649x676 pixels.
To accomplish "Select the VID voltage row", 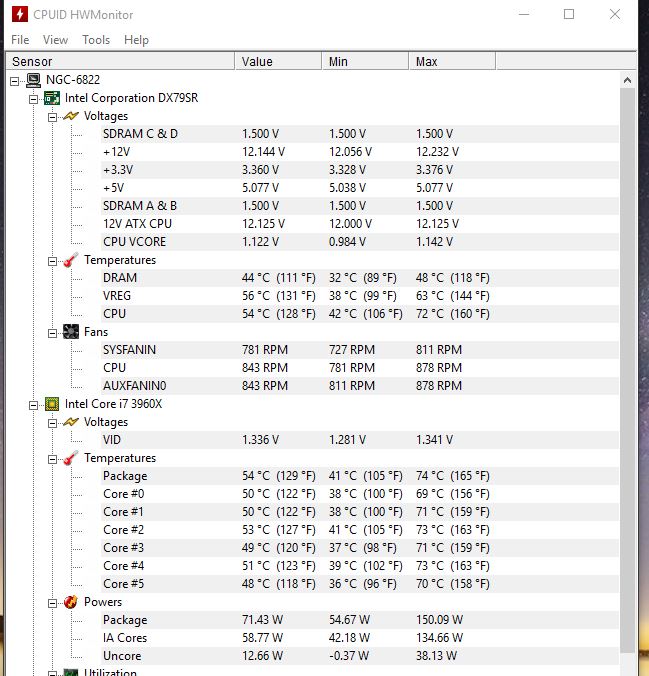I will tap(360, 440).
